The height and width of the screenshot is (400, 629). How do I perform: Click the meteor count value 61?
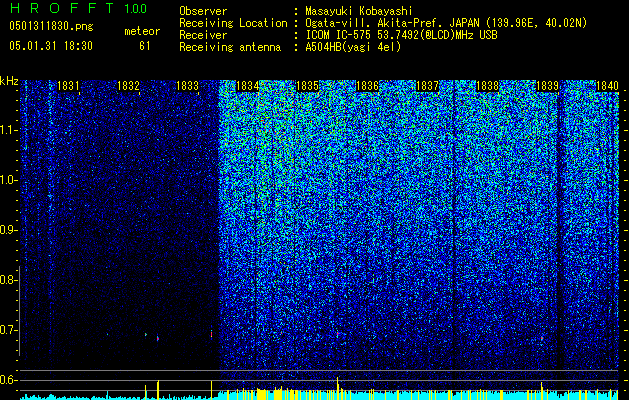(144, 46)
